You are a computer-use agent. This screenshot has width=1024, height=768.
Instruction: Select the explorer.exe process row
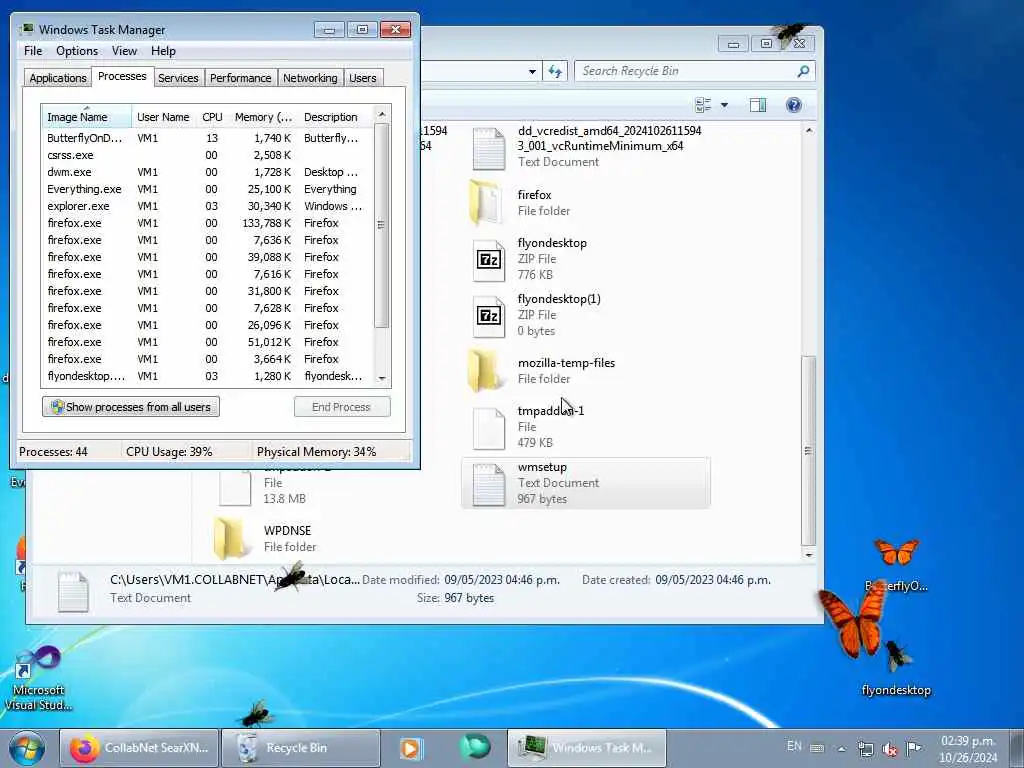[206, 206]
